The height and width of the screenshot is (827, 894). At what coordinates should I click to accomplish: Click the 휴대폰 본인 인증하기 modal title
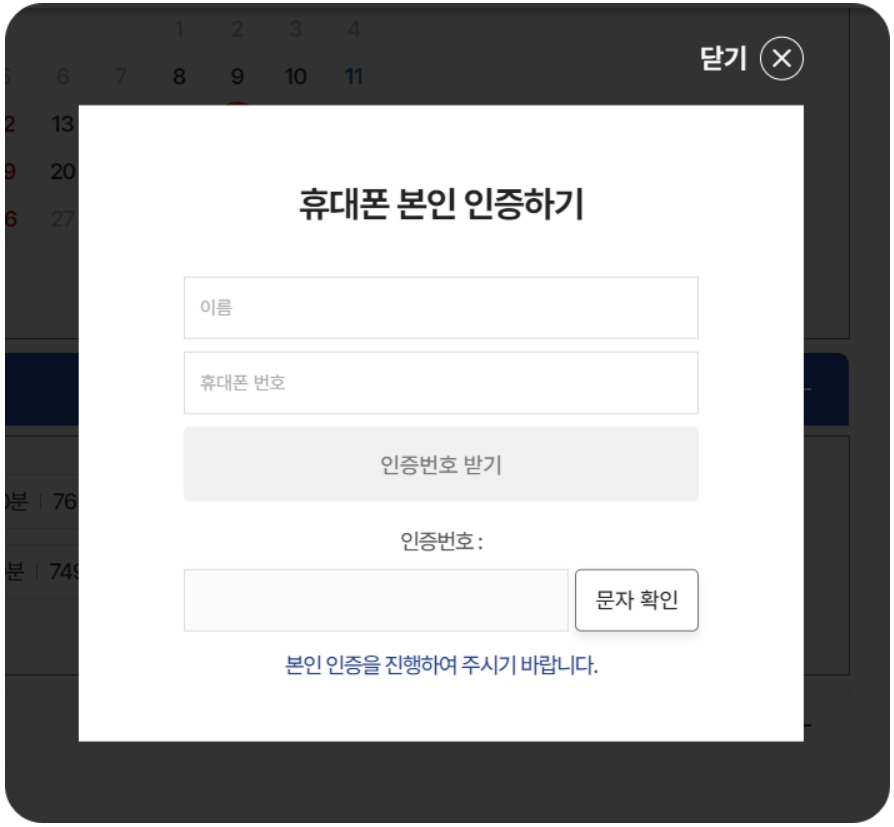(x=442, y=198)
